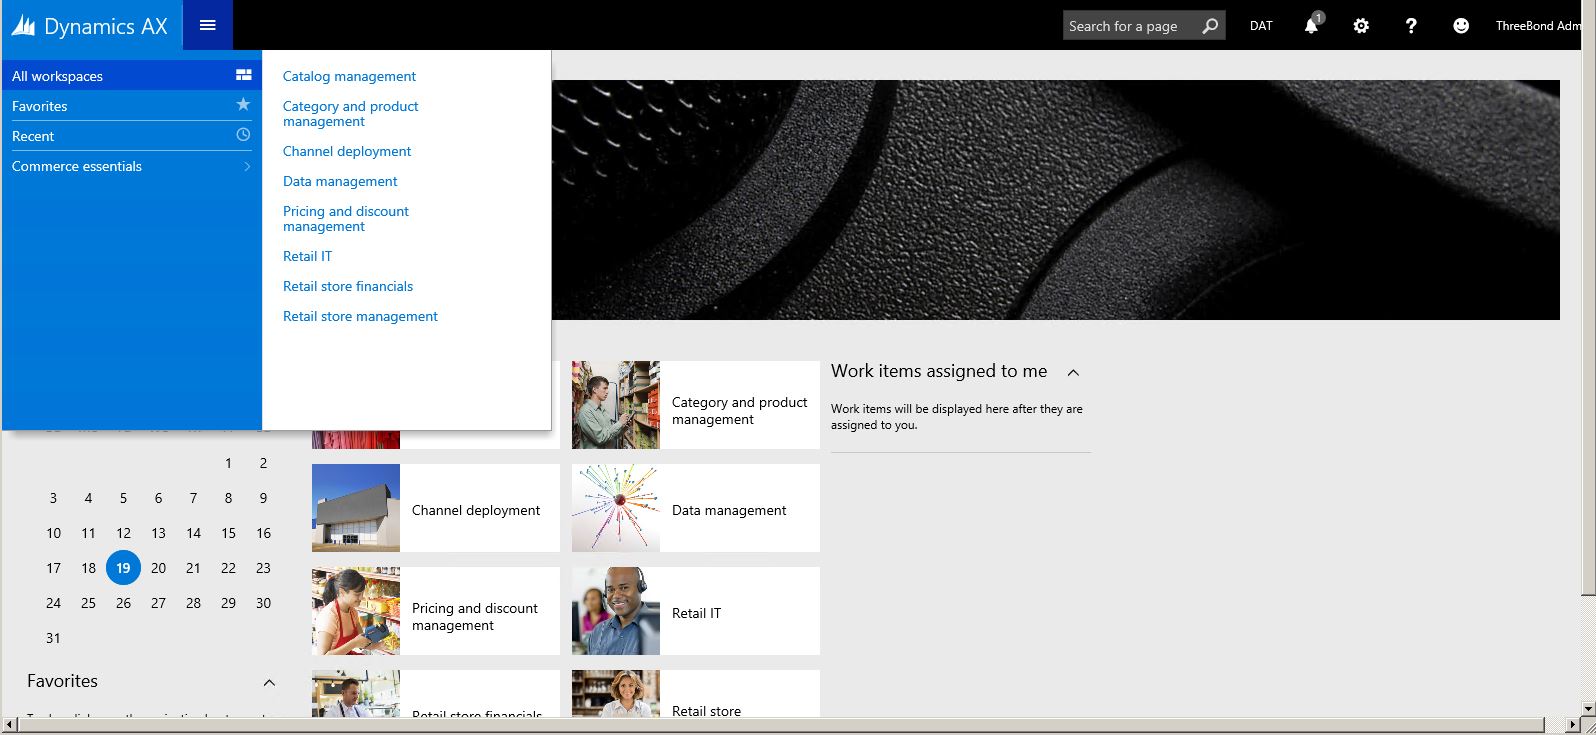Select the 5th in the calendar
This screenshot has width=1596, height=735.
[x=123, y=498]
